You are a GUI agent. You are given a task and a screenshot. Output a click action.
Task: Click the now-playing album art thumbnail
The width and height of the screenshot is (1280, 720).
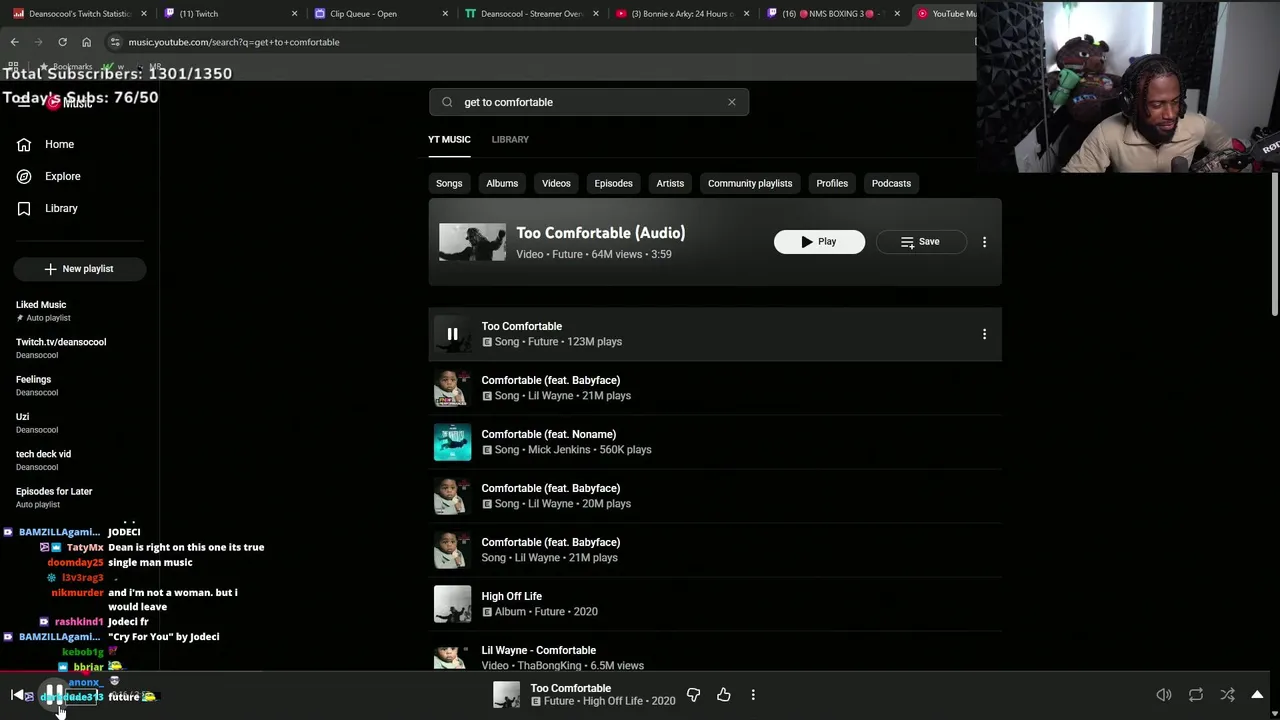507,695
